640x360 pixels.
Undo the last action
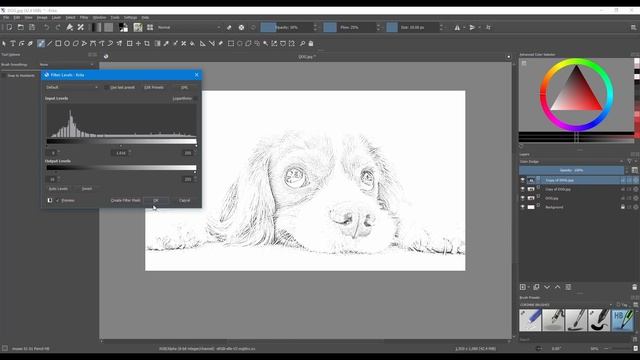coord(47,27)
